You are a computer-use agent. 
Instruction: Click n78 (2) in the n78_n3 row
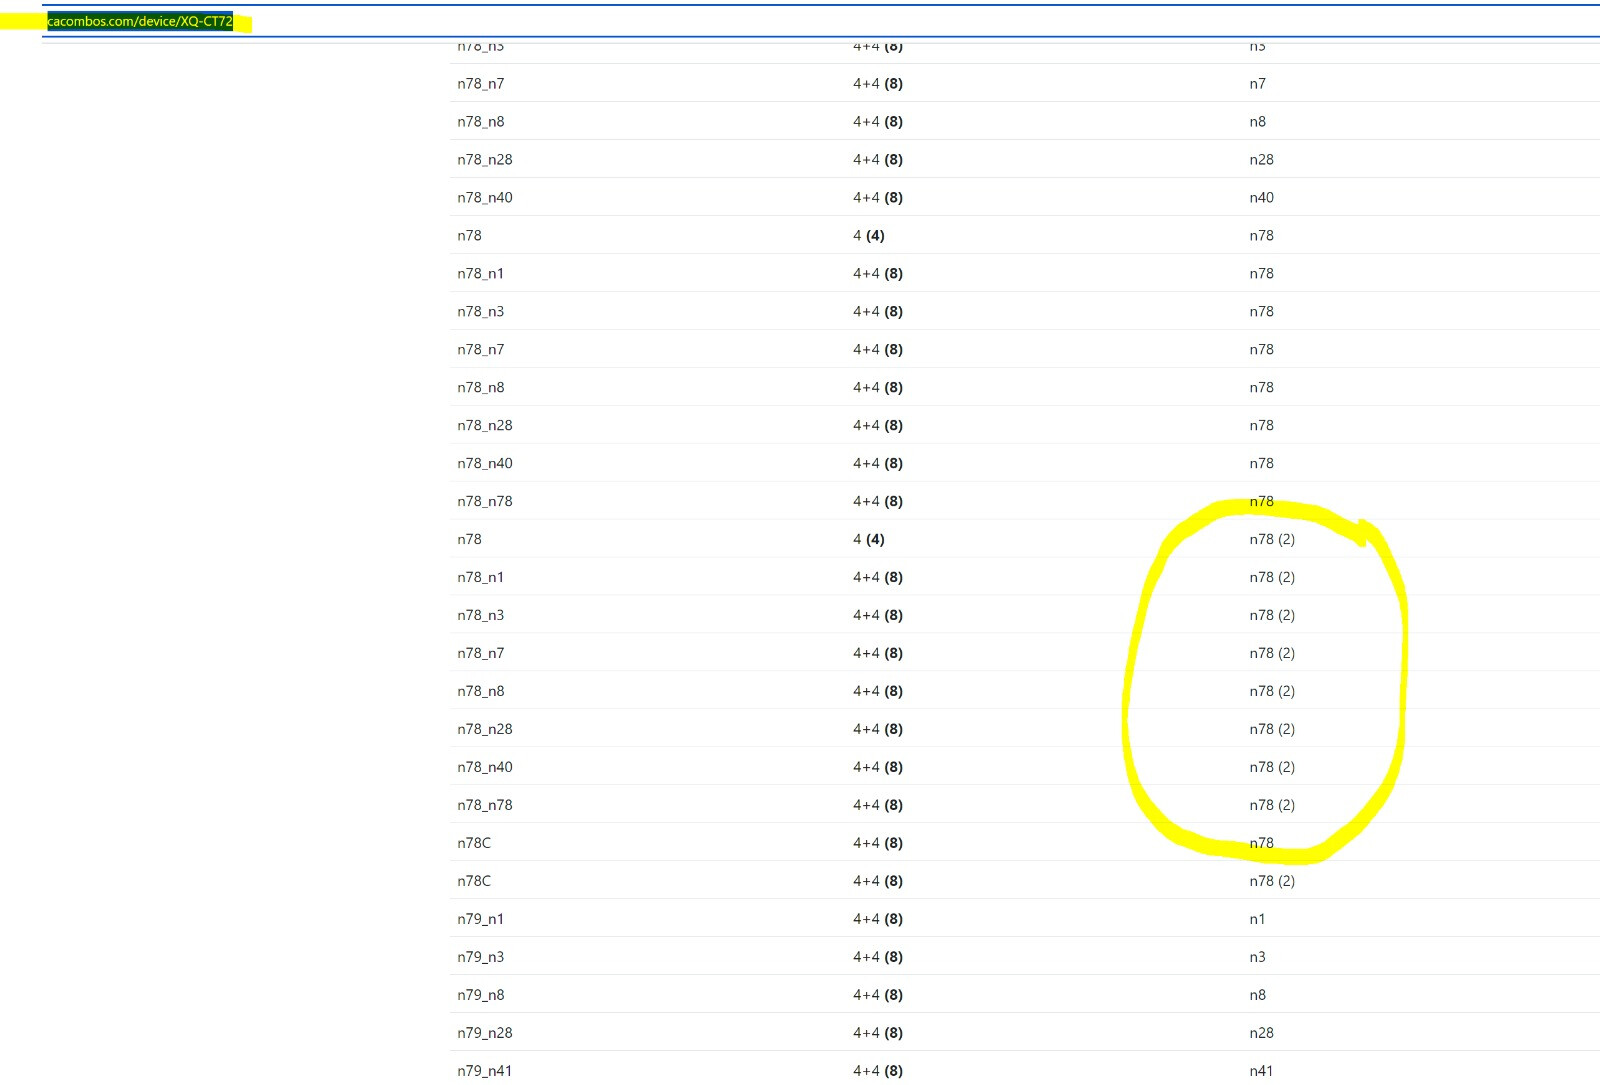point(1271,615)
